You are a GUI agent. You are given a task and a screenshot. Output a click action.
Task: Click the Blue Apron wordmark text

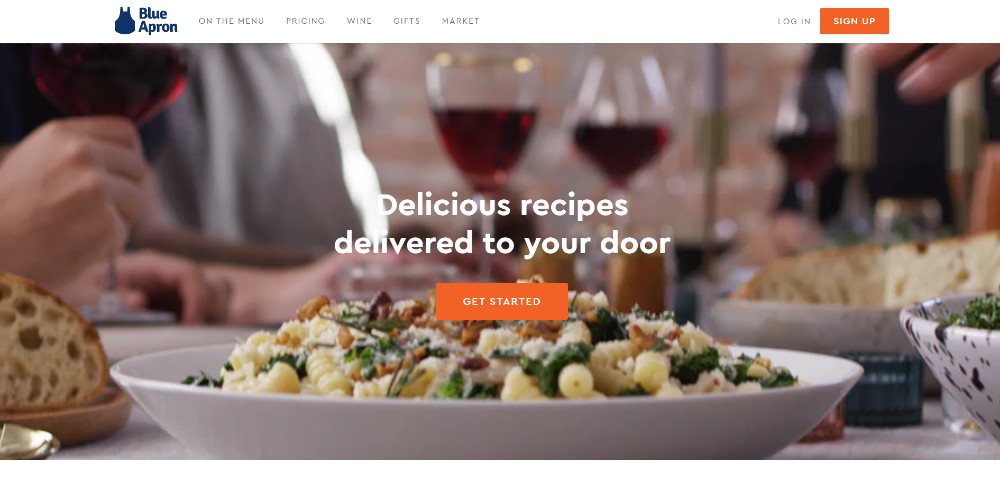click(158, 20)
